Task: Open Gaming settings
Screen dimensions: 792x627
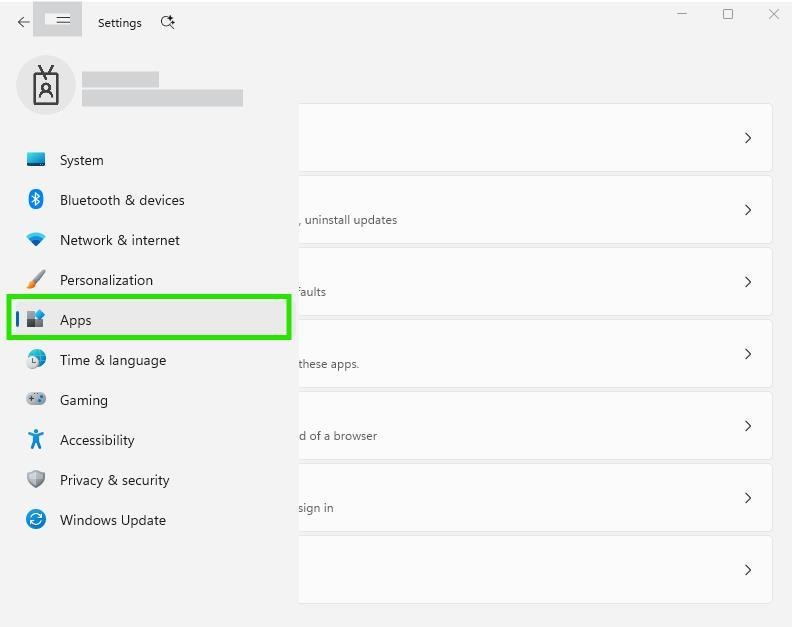Action: coord(148,400)
